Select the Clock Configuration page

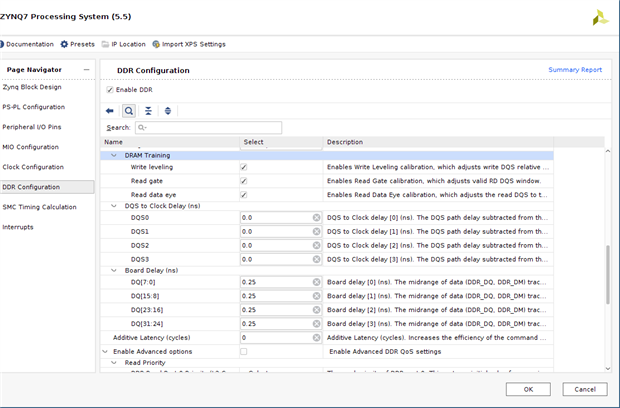point(33,167)
